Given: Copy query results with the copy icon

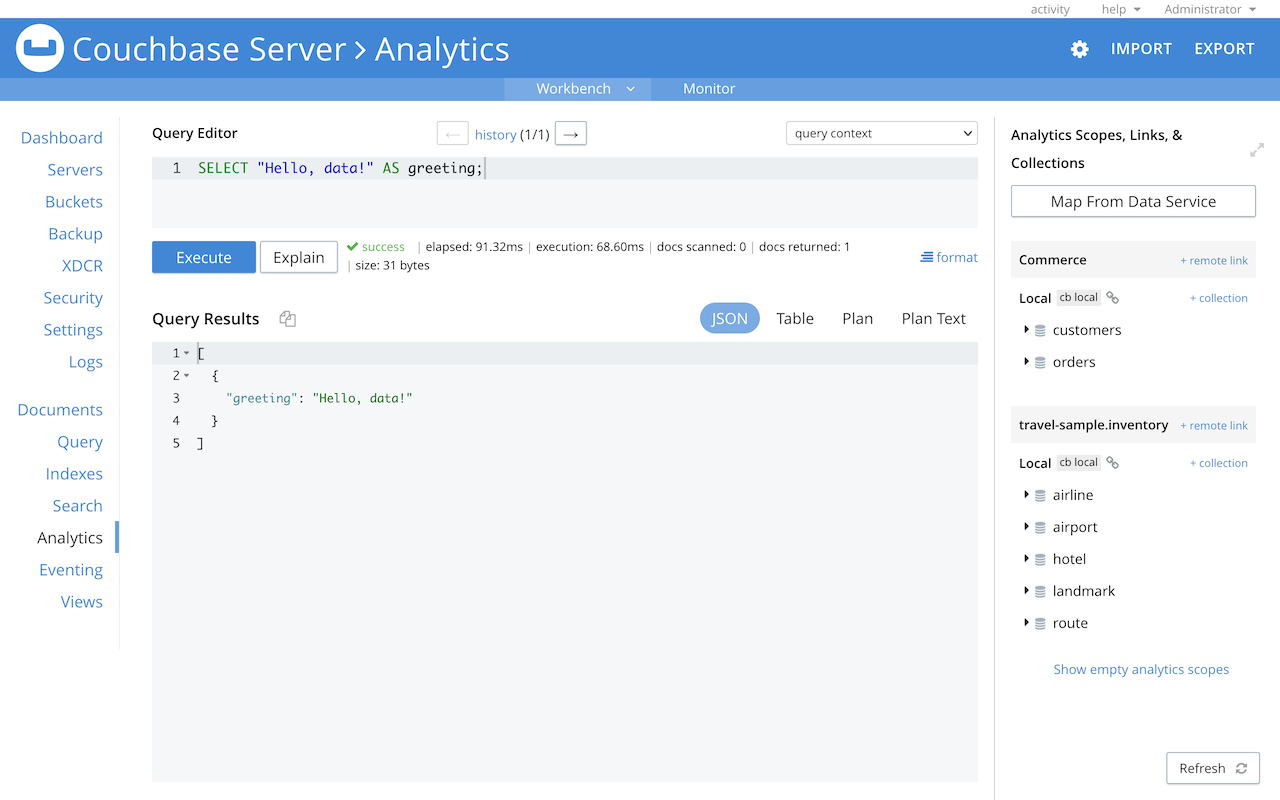Looking at the screenshot, I should [x=288, y=319].
